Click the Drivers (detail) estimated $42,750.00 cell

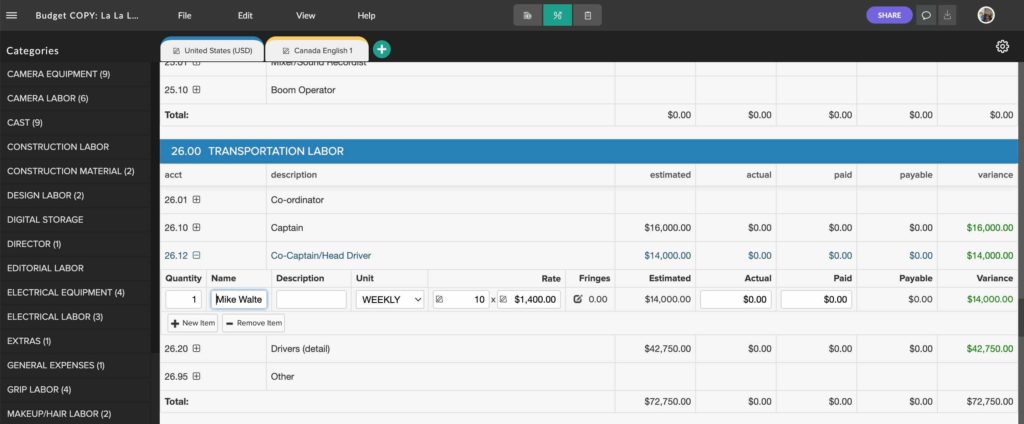654,349
